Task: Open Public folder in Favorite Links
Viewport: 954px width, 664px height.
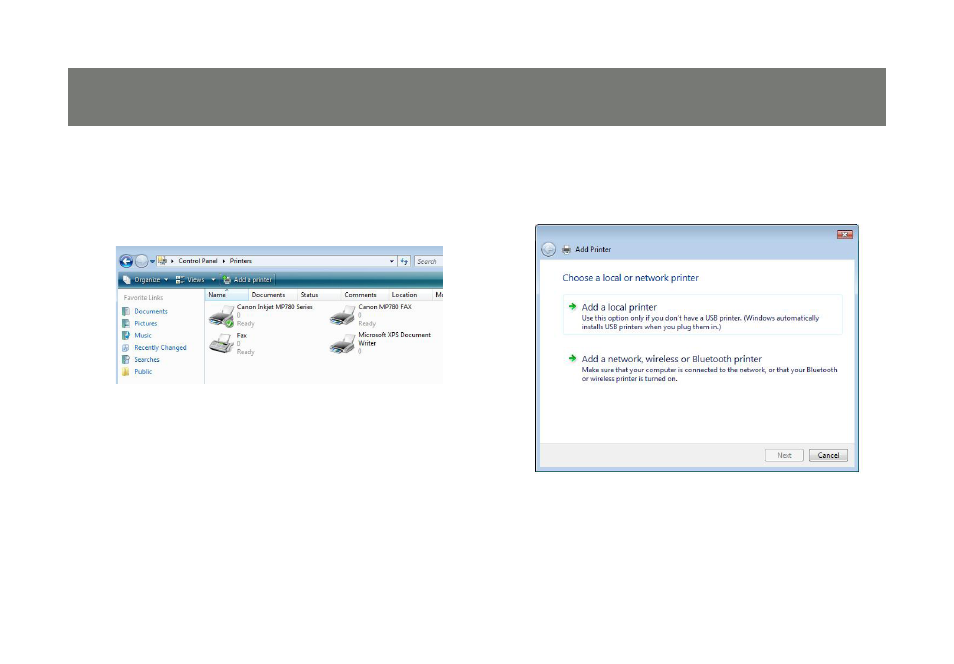Action: 143,371
